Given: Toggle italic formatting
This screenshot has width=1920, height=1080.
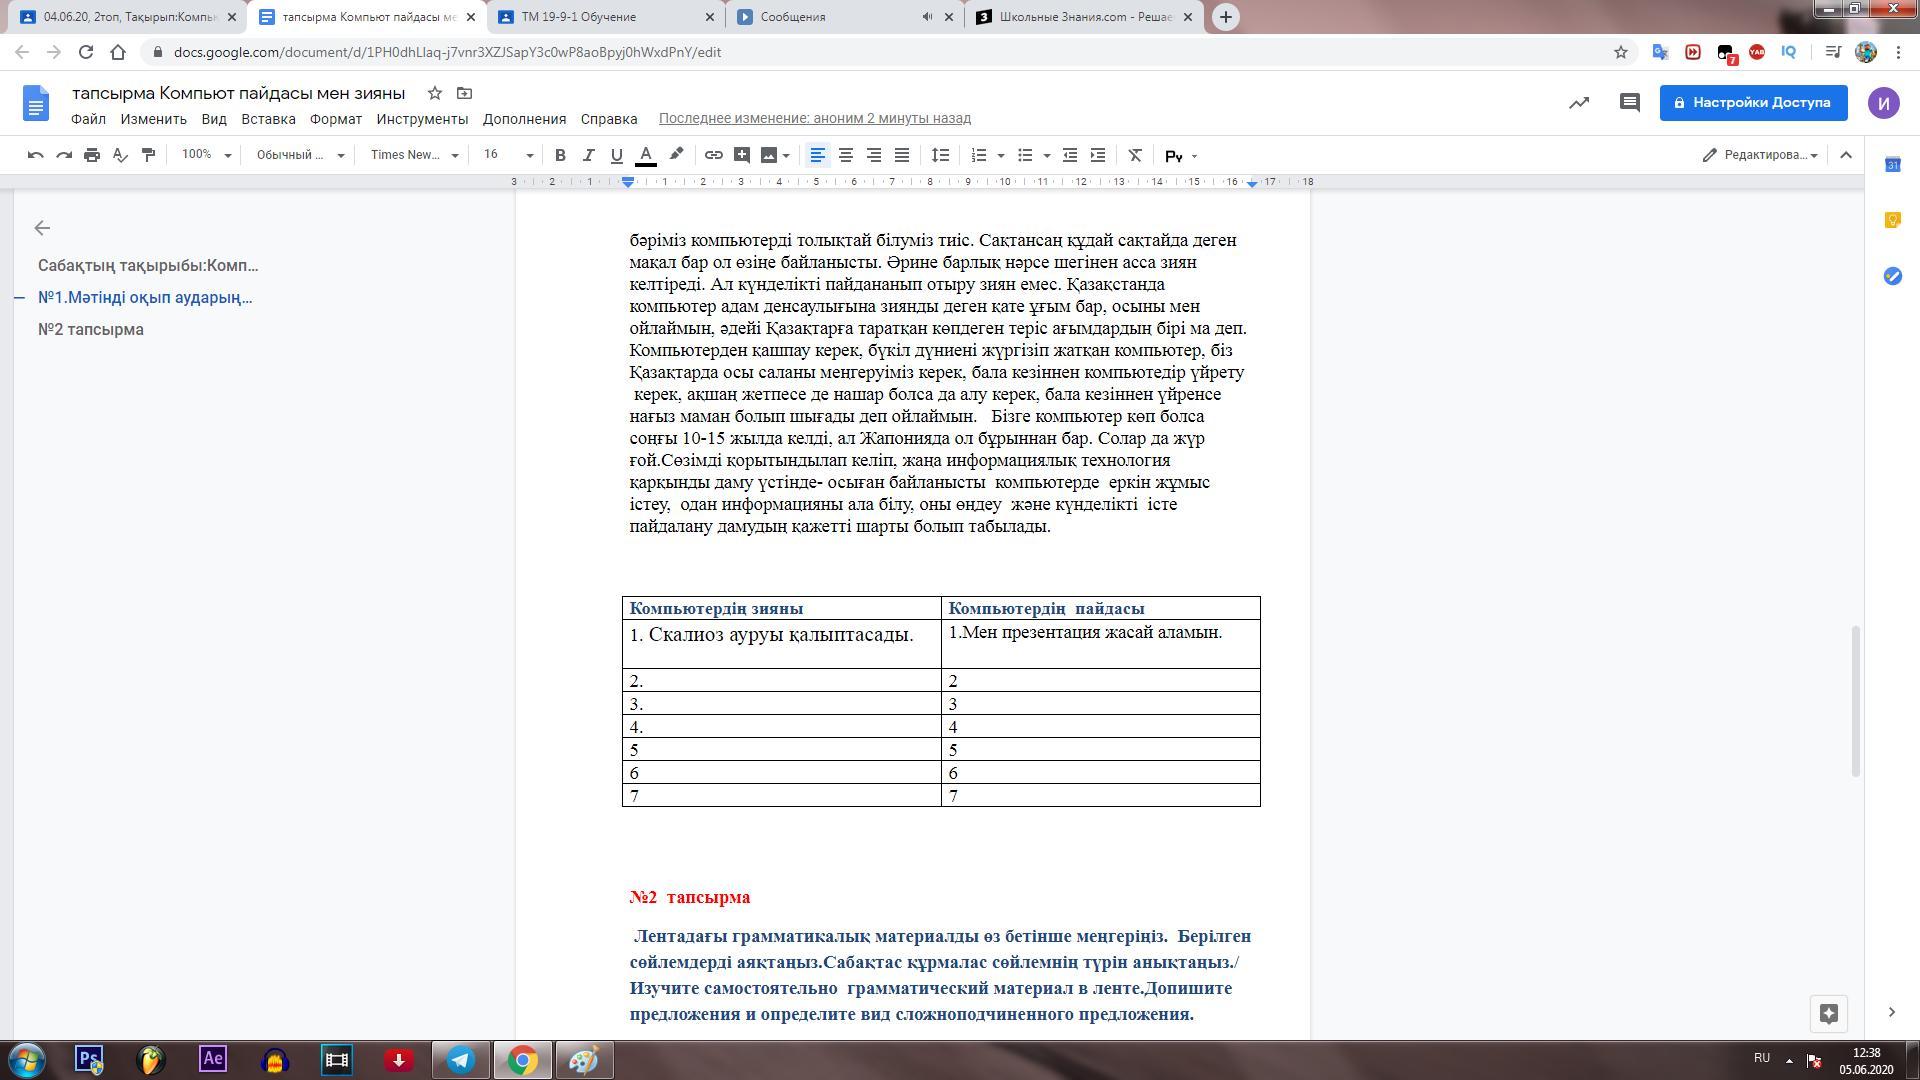Looking at the screenshot, I should tap(588, 155).
